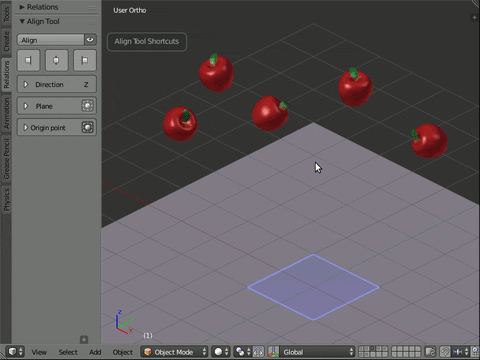The height and width of the screenshot is (360, 480).
Task: Open the Object menu
Action: click(122, 352)
